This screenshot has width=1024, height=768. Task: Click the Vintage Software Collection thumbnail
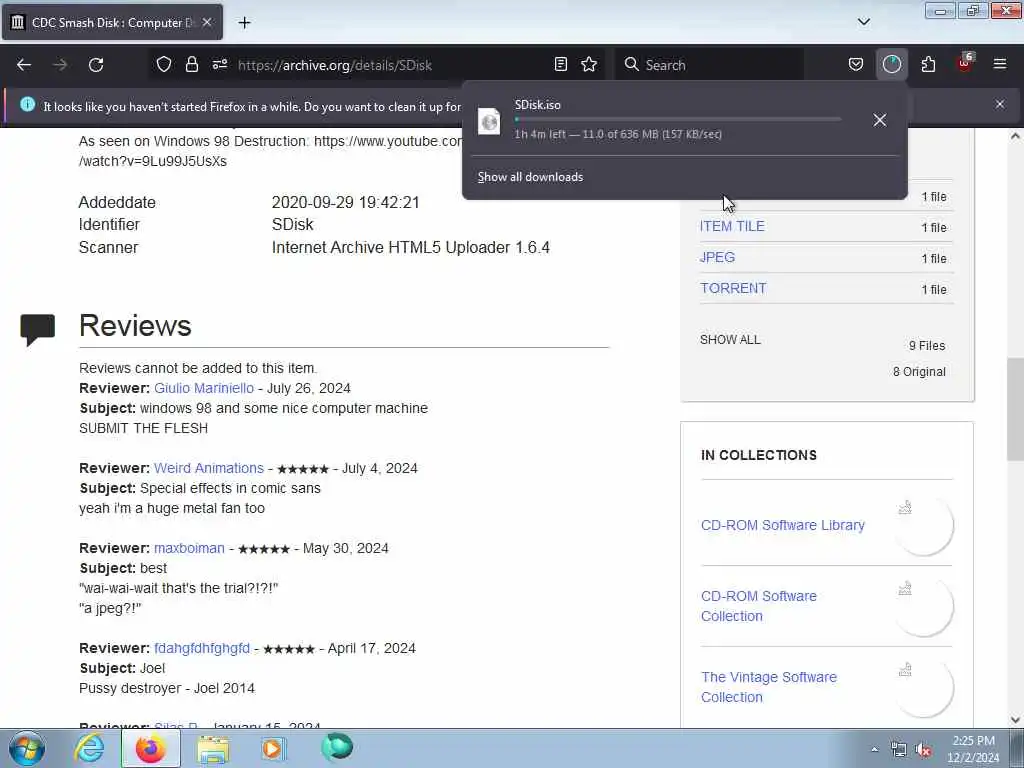(x=923, y=688)
